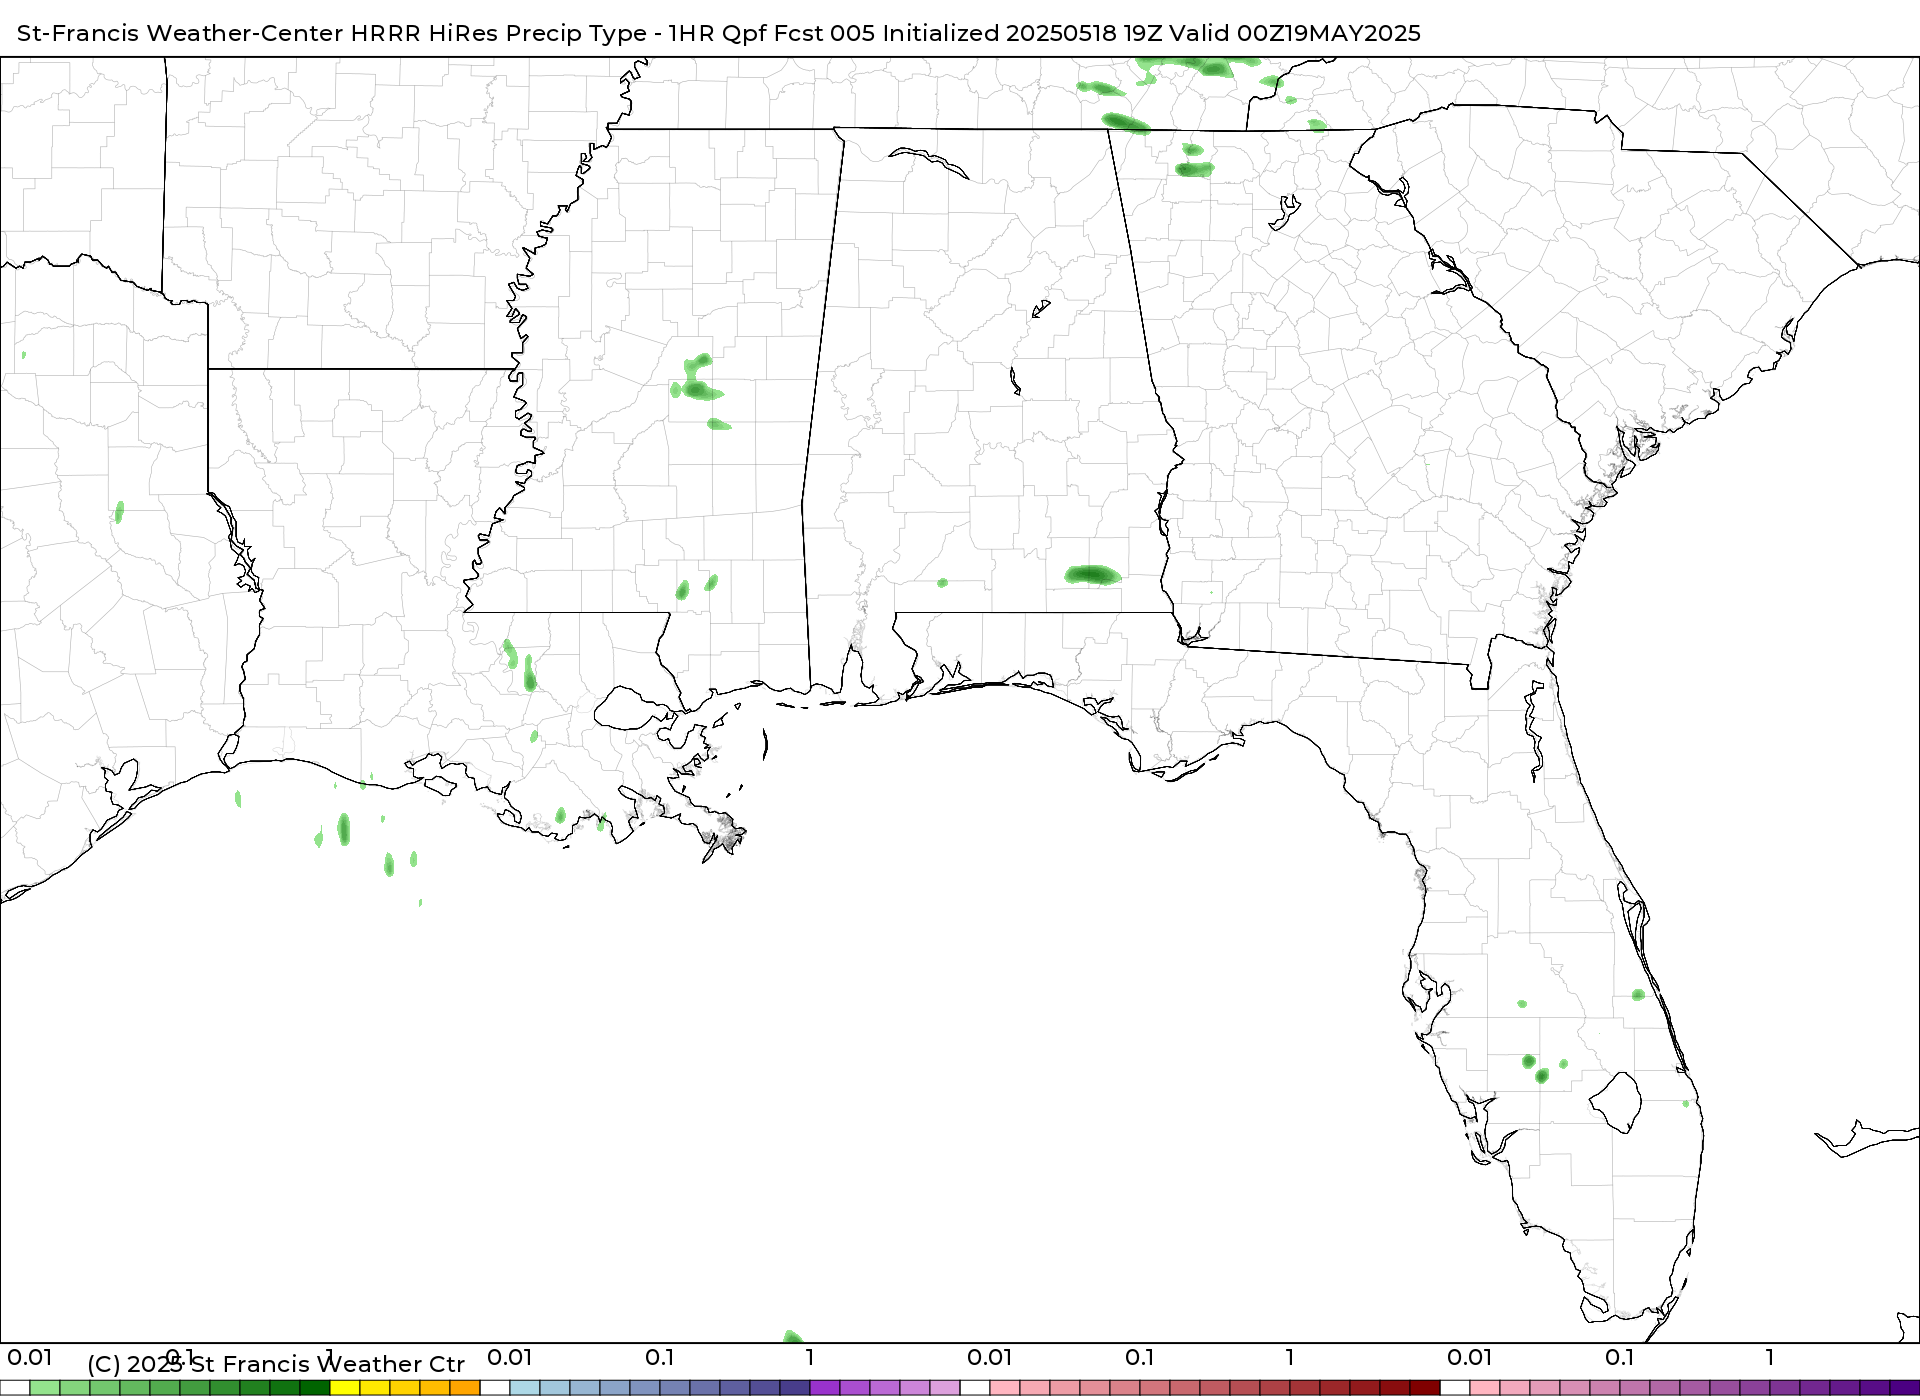The width and height of the screenshot is (1920, 1400).
Task: Click the rain band across the northern Alabama-Georgia border
Action: coord(1127,124)
